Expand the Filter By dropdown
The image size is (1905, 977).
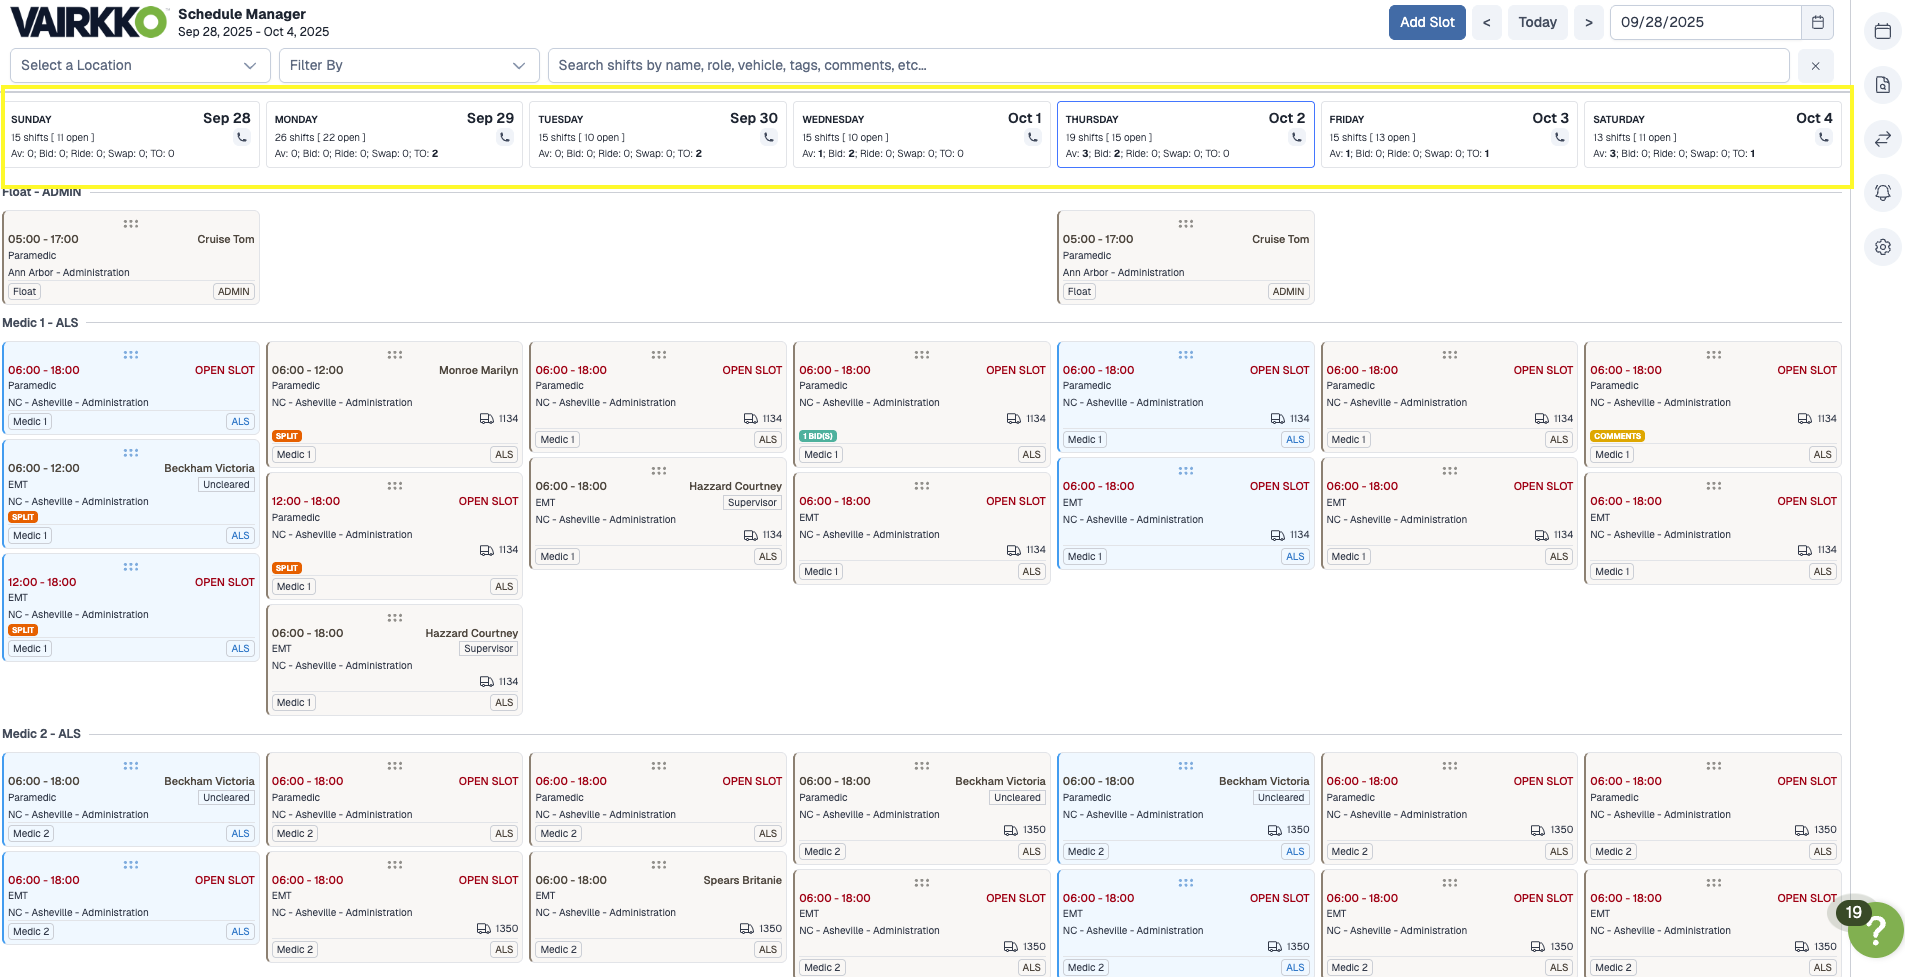click(x=408, y=65)
